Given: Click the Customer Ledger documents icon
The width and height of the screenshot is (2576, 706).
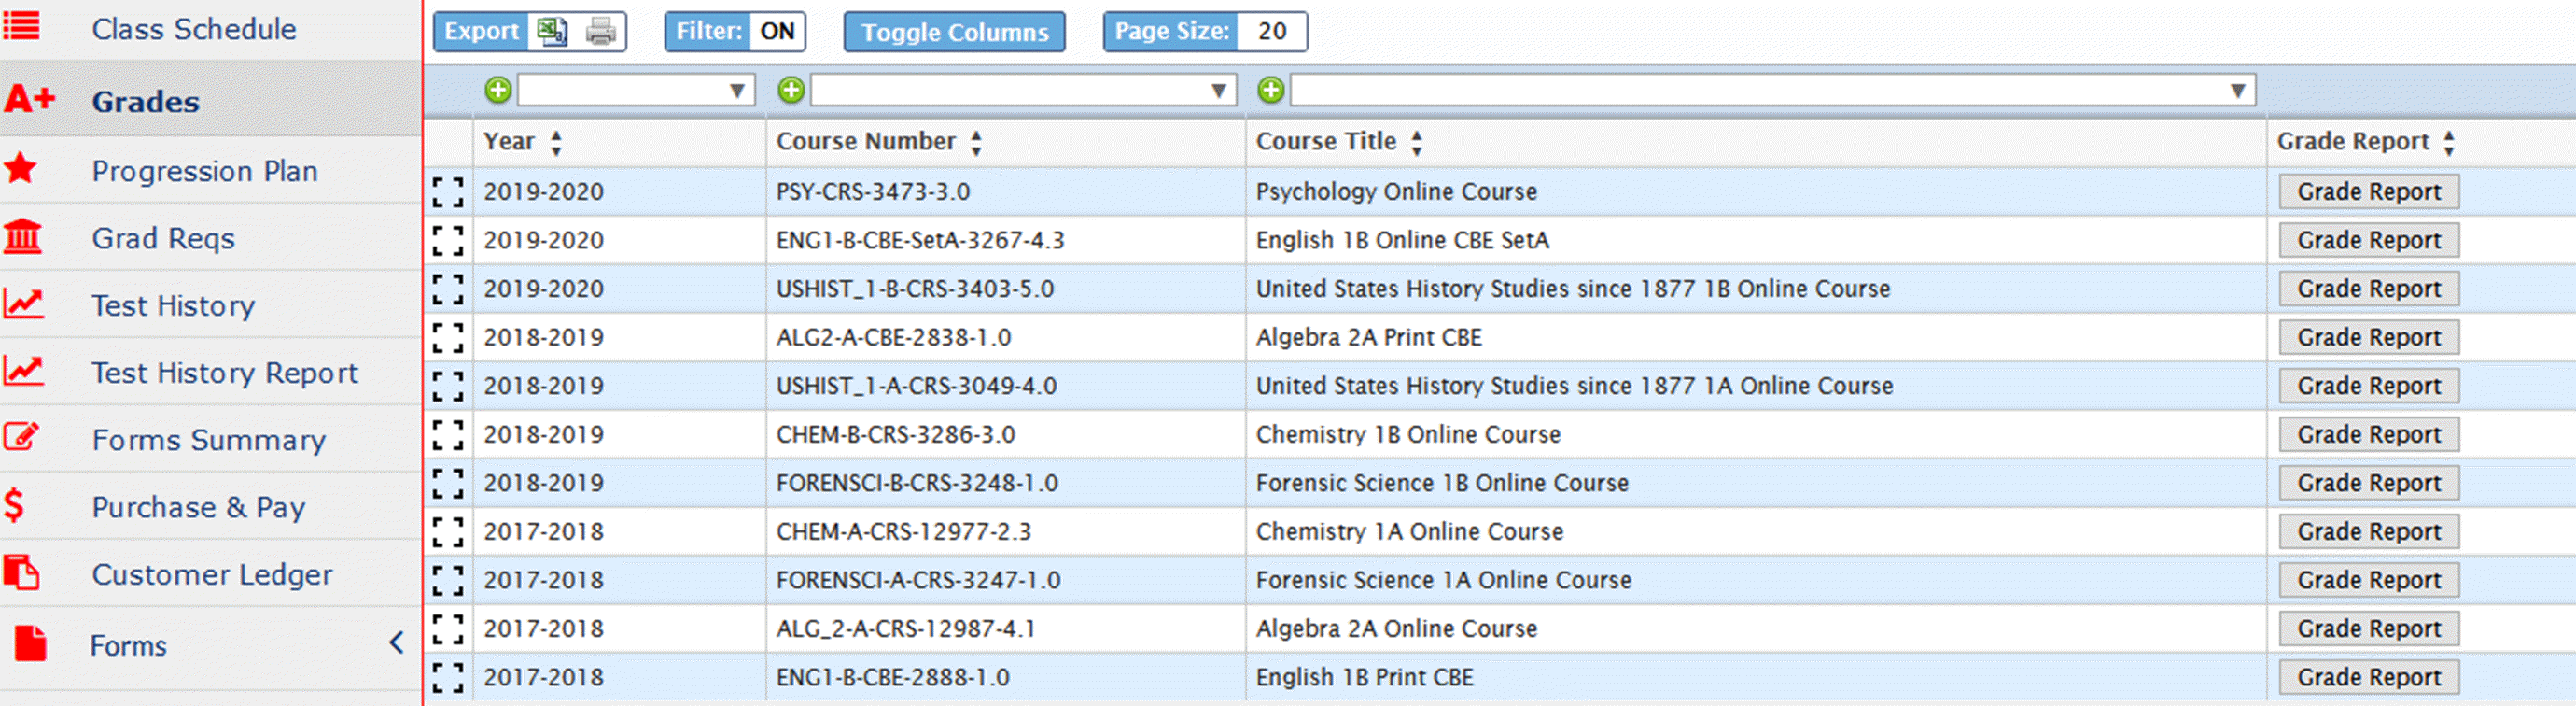Looking at the screenshot, I should point(21,573).
